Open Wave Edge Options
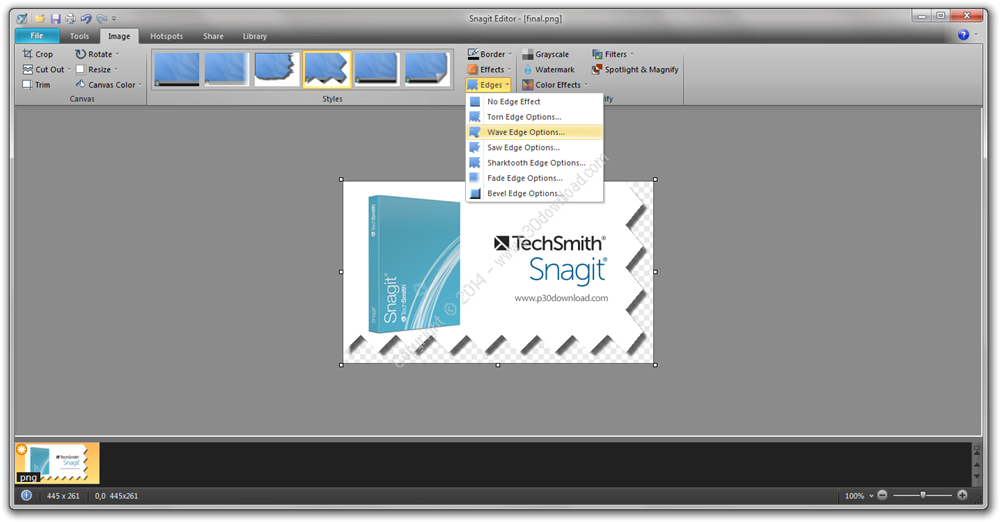Viewport: 1000px width, 522px height. point(534,132)
